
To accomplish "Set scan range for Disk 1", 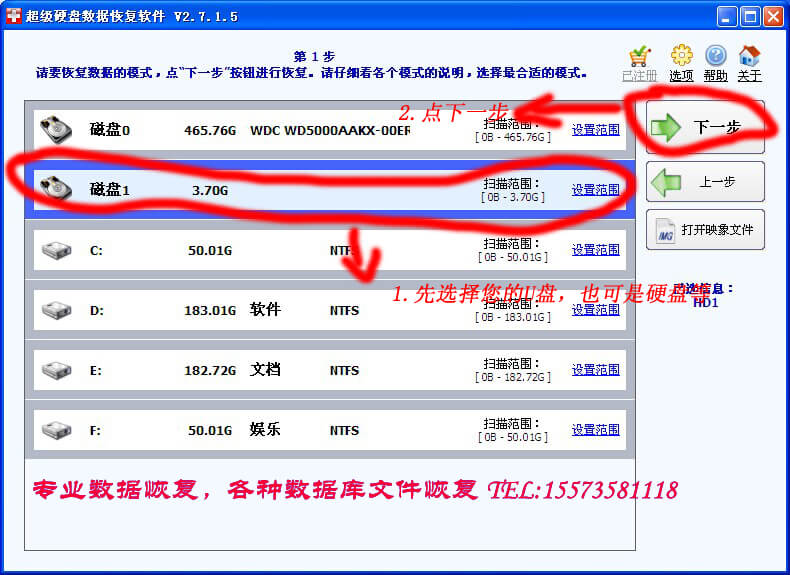I will (x=595, y=190).
